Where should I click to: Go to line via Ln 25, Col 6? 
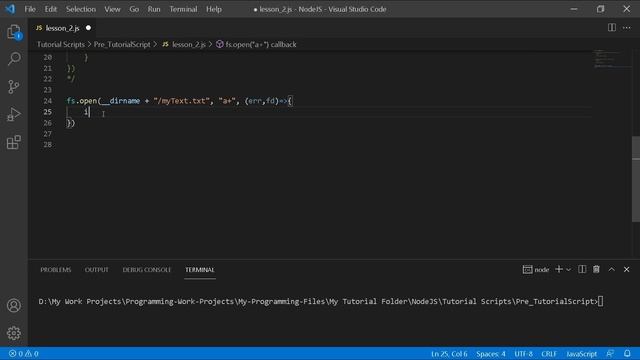pyautogui.click(x=449, y=353)
